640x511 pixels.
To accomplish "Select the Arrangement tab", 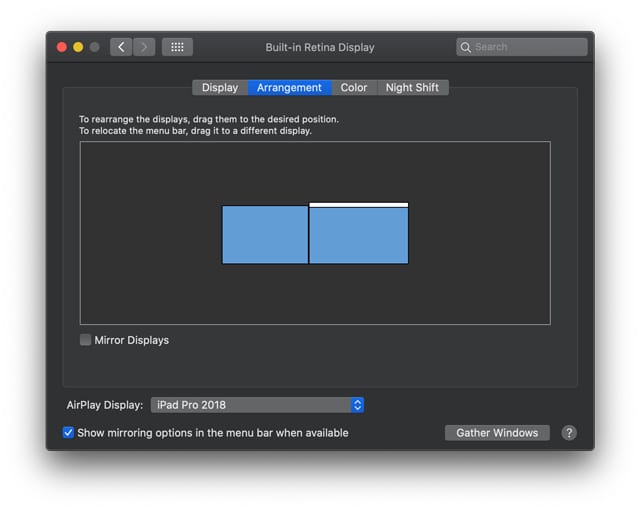I will 289,88.
